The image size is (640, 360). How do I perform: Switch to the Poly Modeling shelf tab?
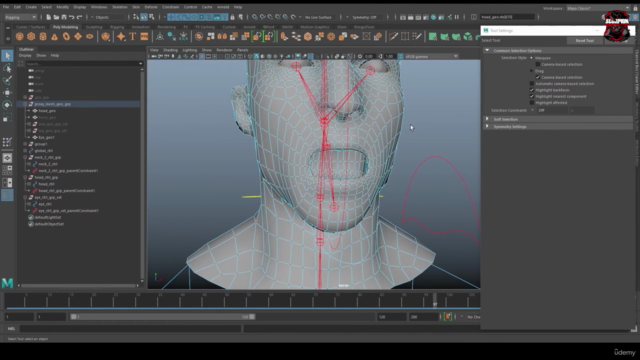pos(65,27)
